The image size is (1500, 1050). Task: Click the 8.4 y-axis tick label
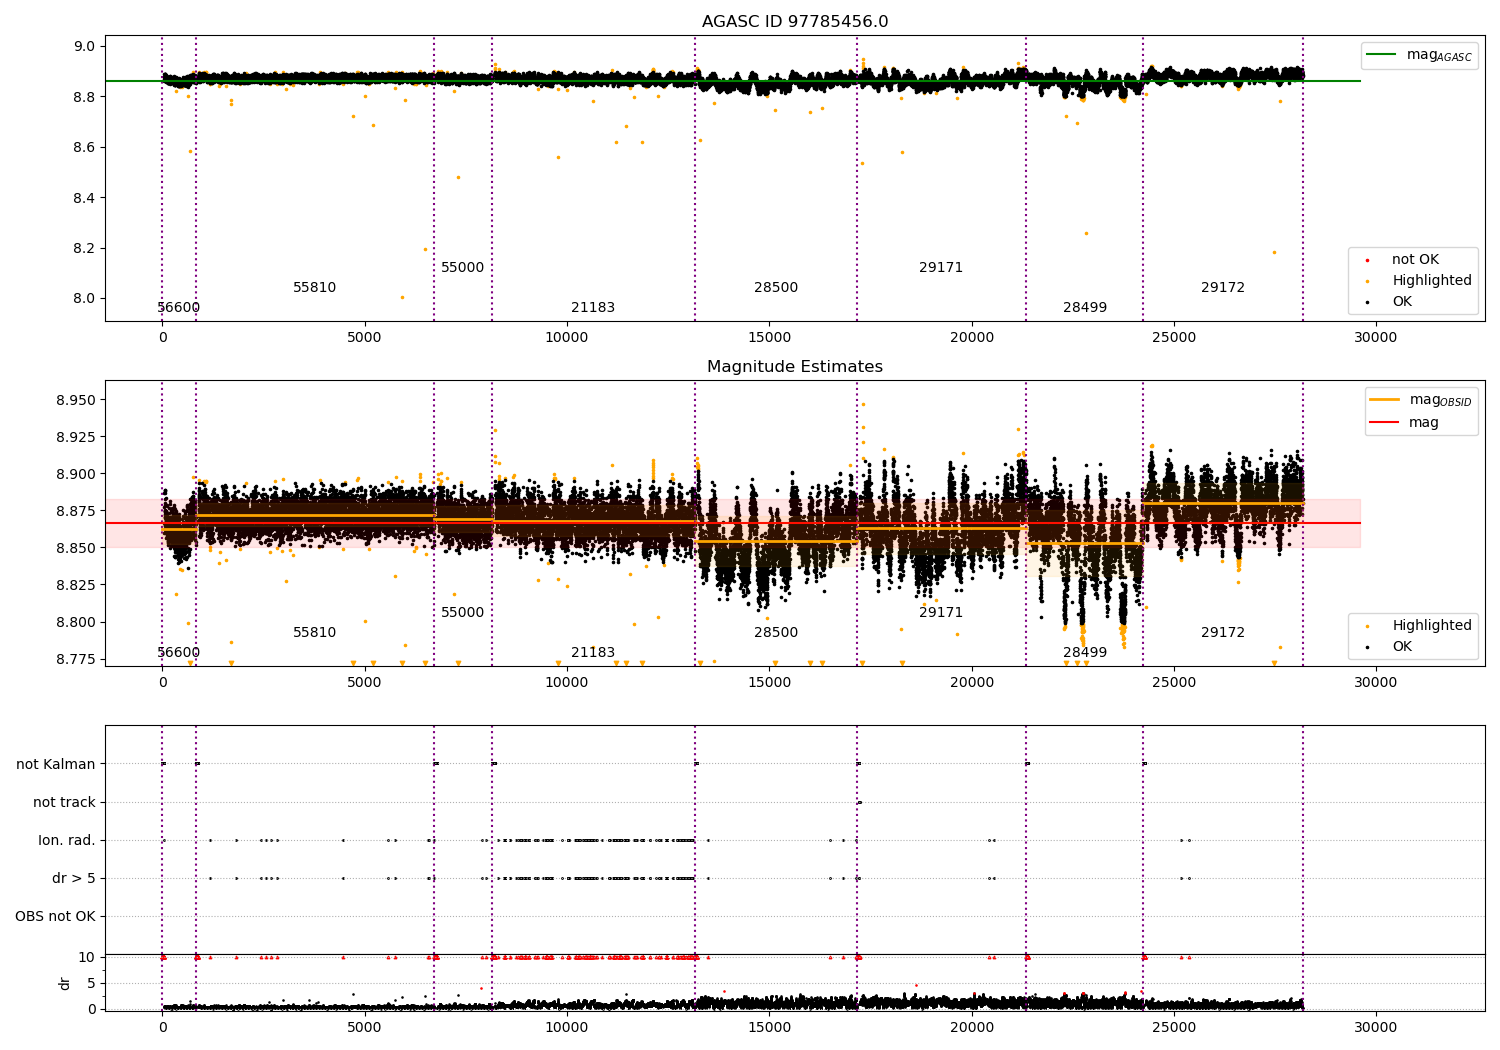(85, 198)
